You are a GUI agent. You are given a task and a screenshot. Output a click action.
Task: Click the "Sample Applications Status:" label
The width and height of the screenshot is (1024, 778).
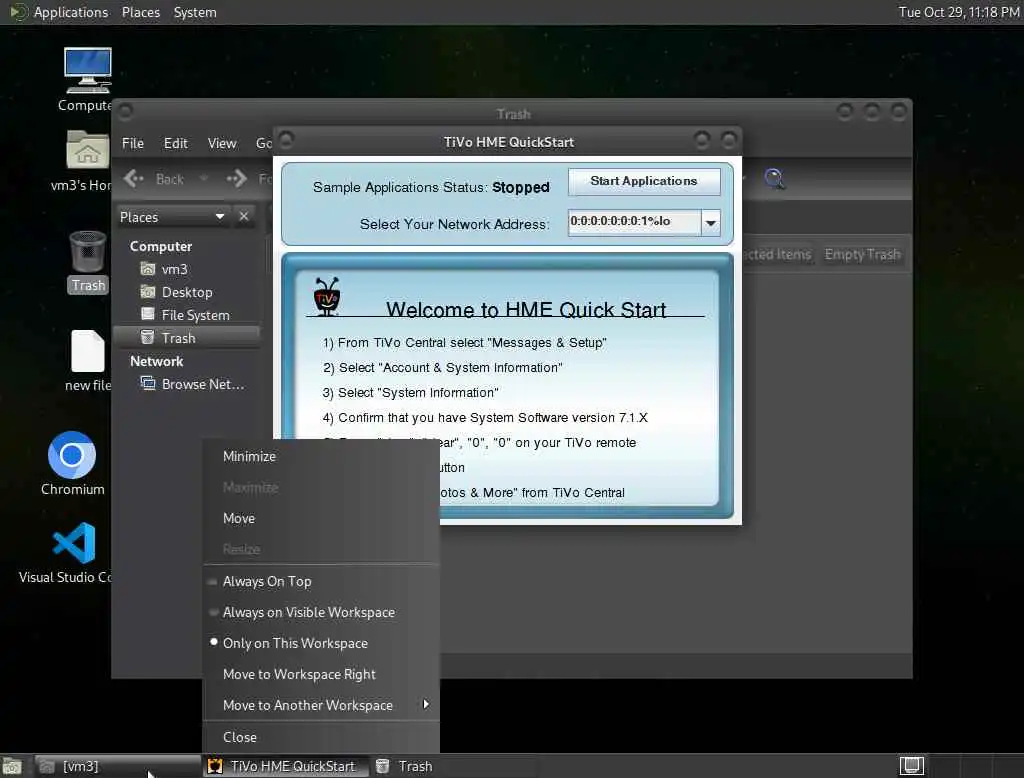click(x=400, y=187)
